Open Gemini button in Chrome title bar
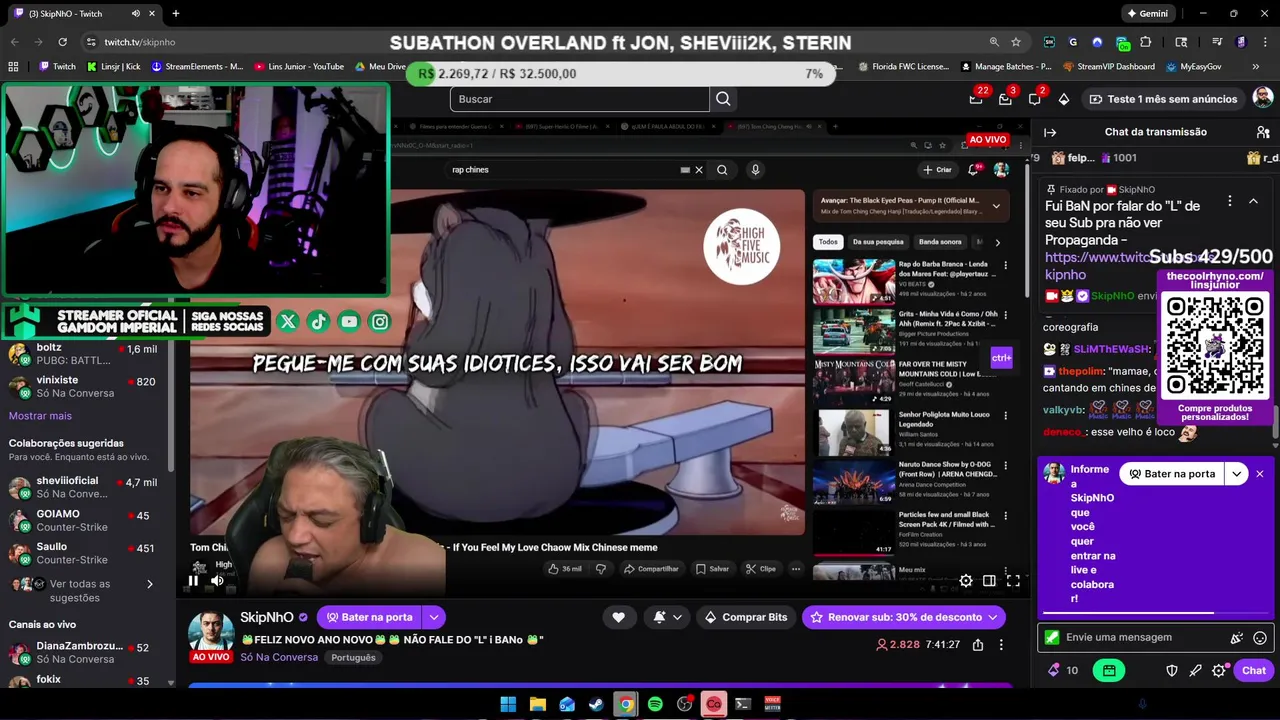The image size is (1280, 720). [1148, 13]
